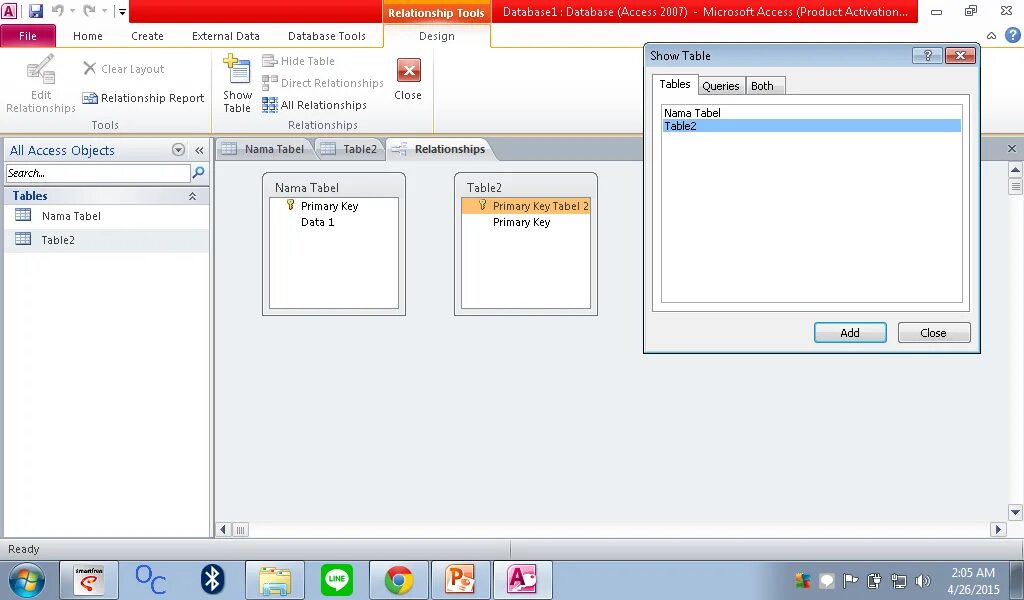This screenshot has height=600, width=1024.
Task: Open LINE from the taskbar
Action: click(x=337, y=580)
